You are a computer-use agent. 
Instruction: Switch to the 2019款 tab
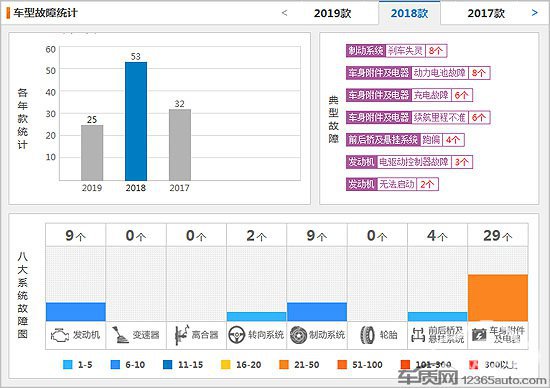point(332,13)
